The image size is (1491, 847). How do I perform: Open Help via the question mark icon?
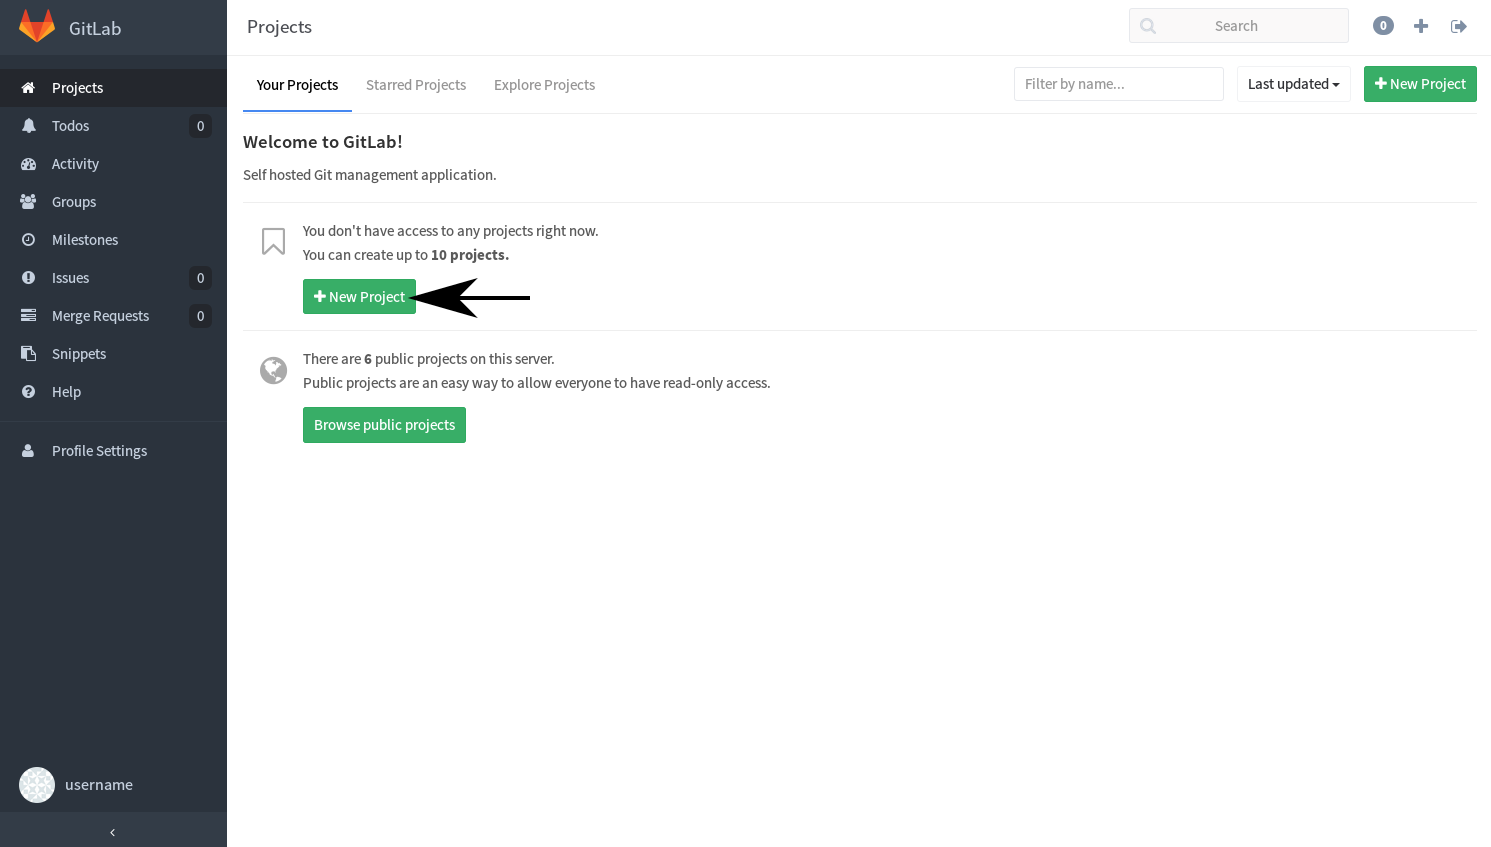tap(28, 392)
